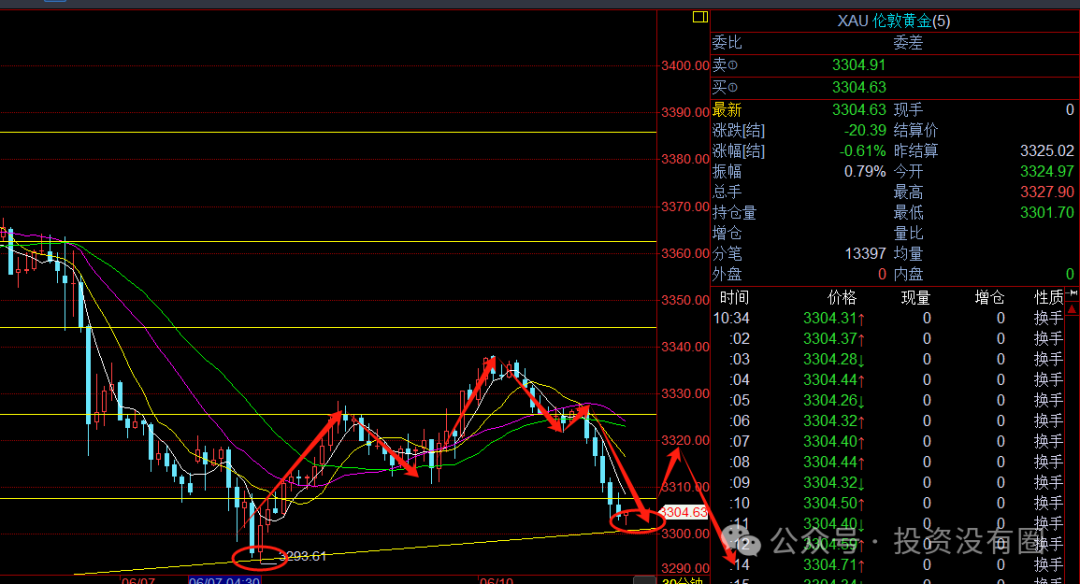Screen dimensions: 1080x584
Task: Click the 今开 value 3324.97
Action: [1047, 171]
